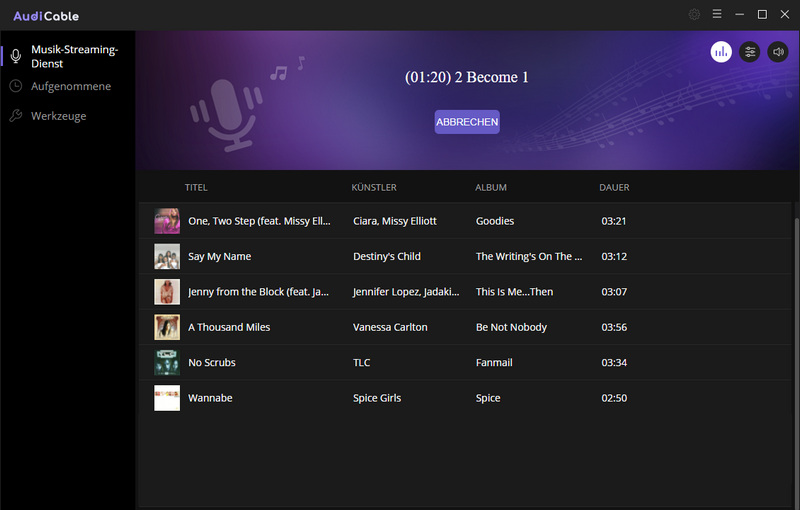800x510 pixels.
Task: Click the TITEL column header
Action: (x=196, y=188)
